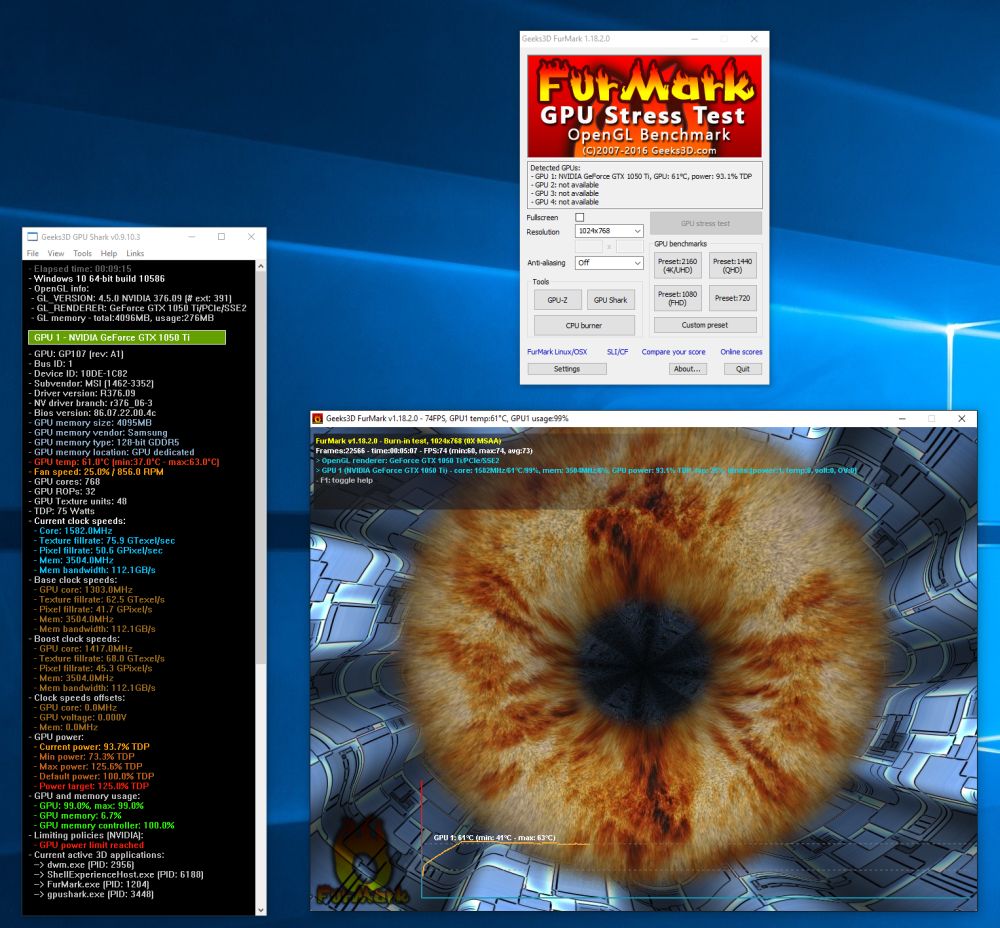Click the 'Core: 1582.0MHz' current clock line

[75, 531]
